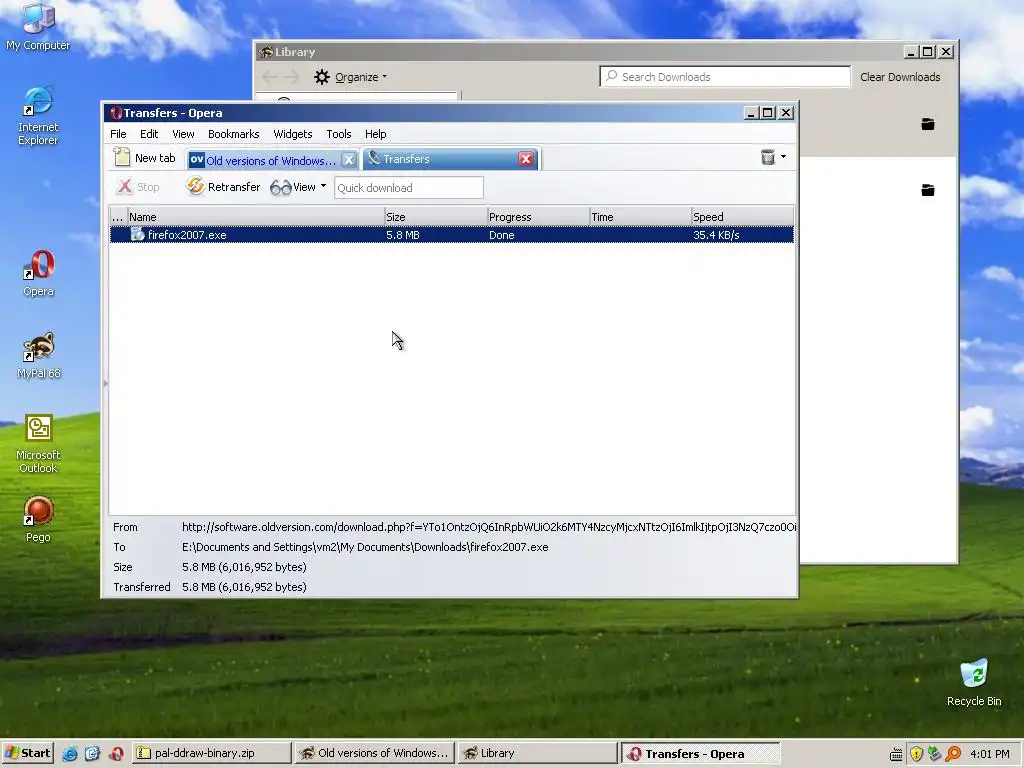The width and height of the screenshot is (1024, 768).
Task: Focus the Quick download field
Action: click(409, 187)
